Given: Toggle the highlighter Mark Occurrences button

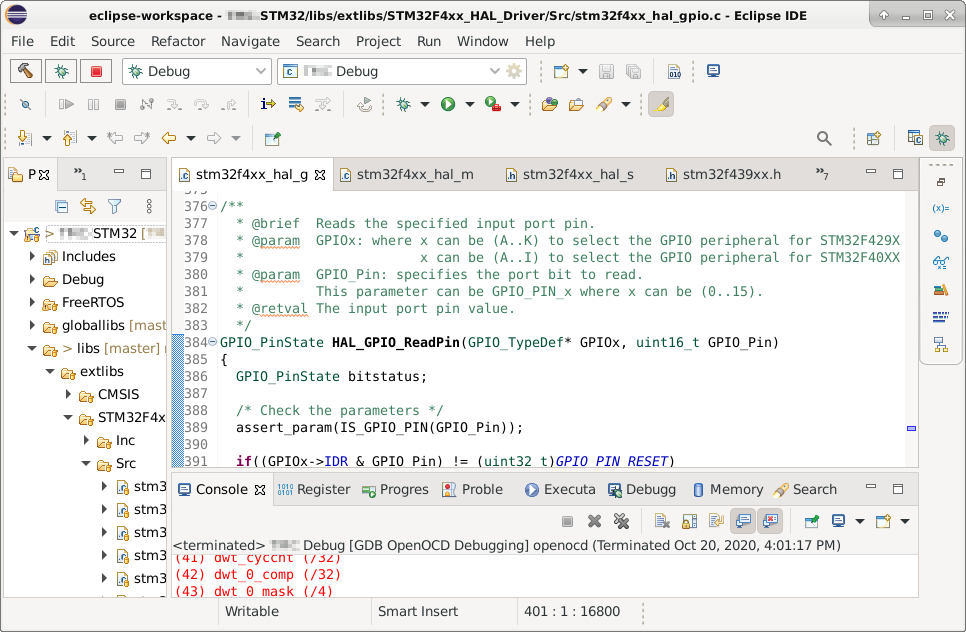Looking at the screenshot, I should pos(660,104).
